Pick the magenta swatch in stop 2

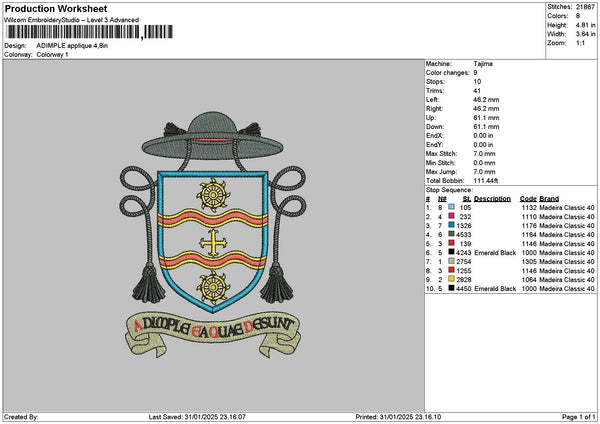click(x=452, y=216)
